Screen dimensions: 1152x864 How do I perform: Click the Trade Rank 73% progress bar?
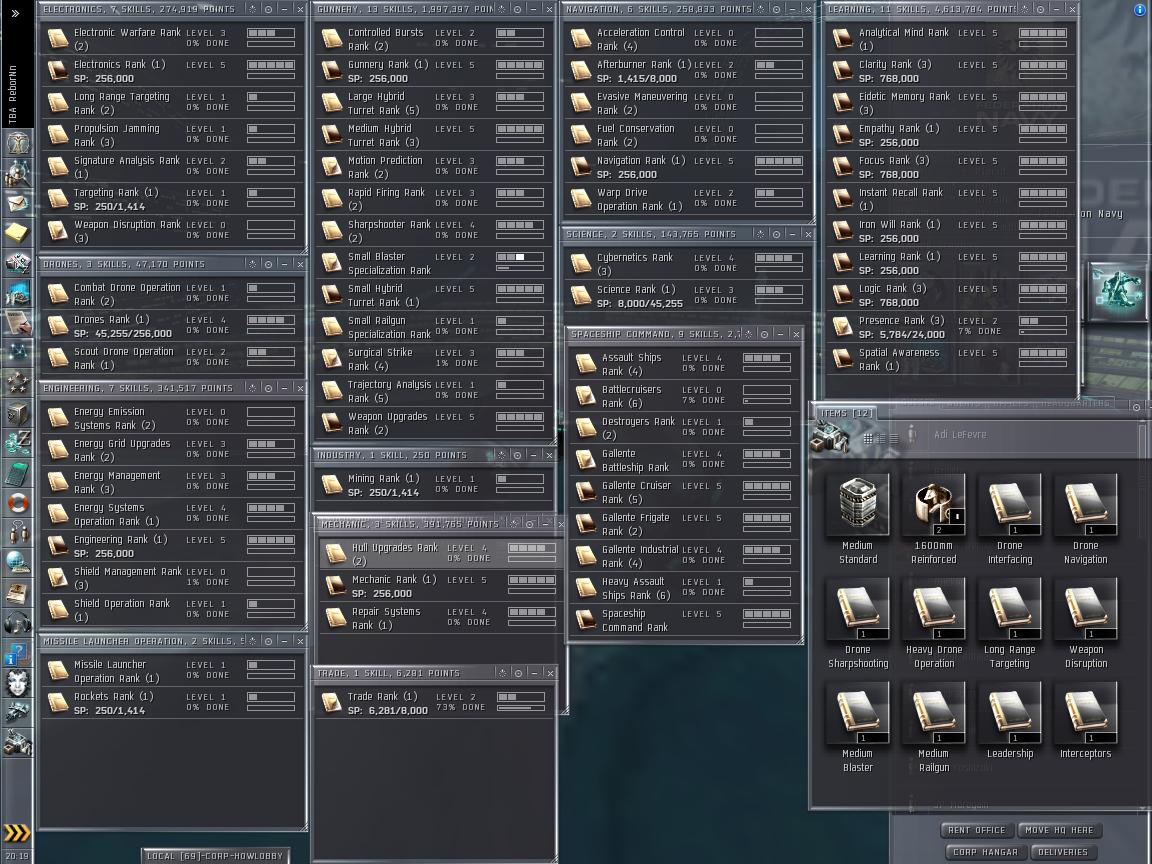521,708
